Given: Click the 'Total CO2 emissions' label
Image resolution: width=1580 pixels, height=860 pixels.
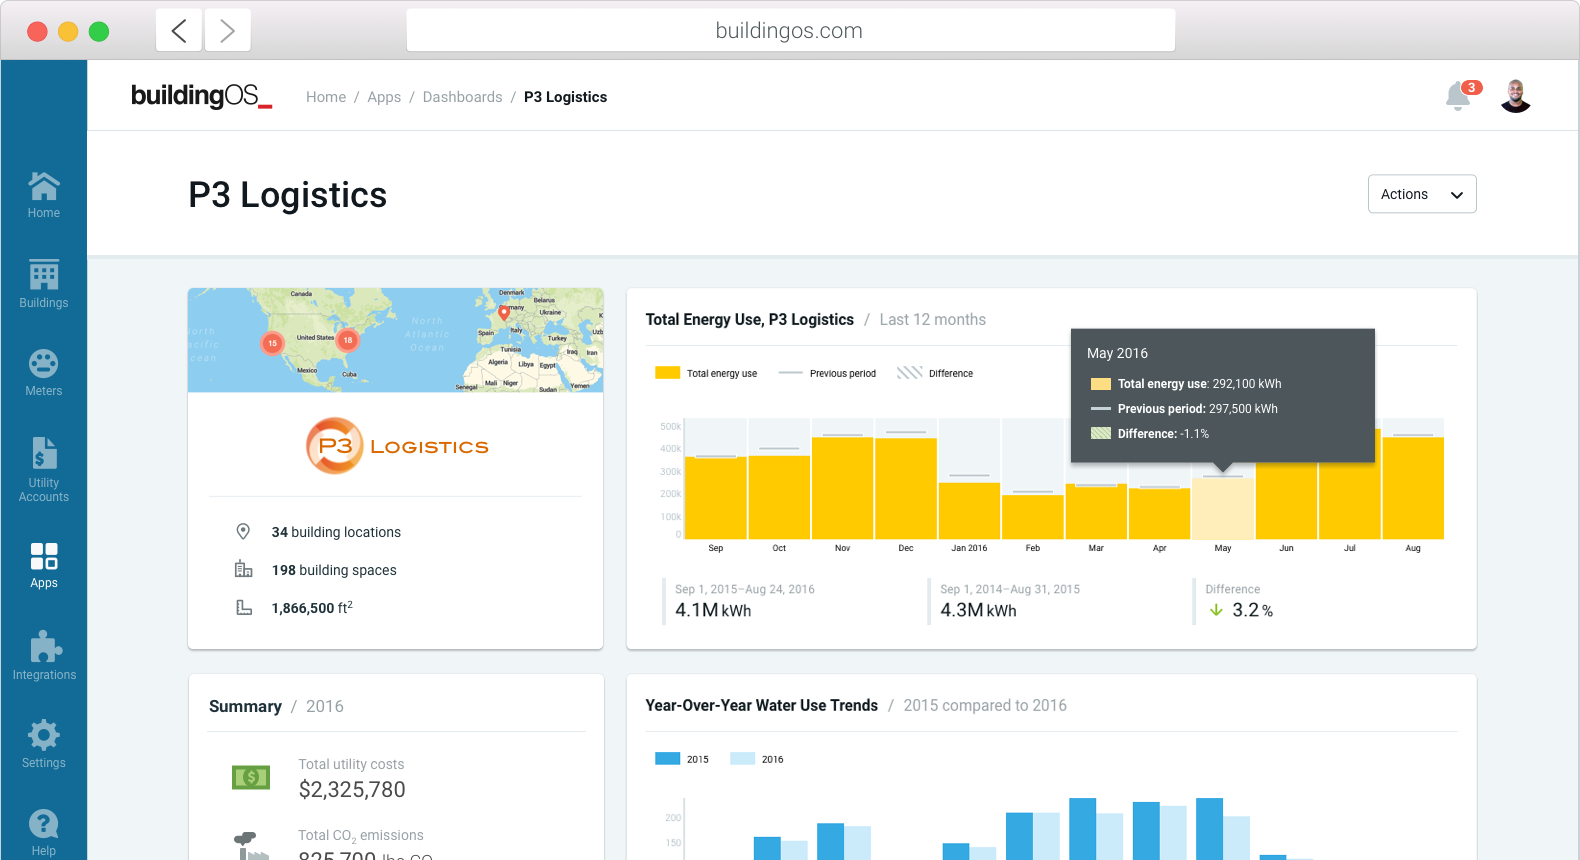Looking at the screenshot, I should [361, 836].
